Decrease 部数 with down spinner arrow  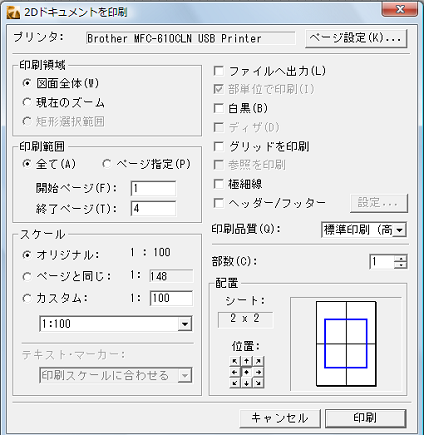pyautogui.click(x=400, y=265)
